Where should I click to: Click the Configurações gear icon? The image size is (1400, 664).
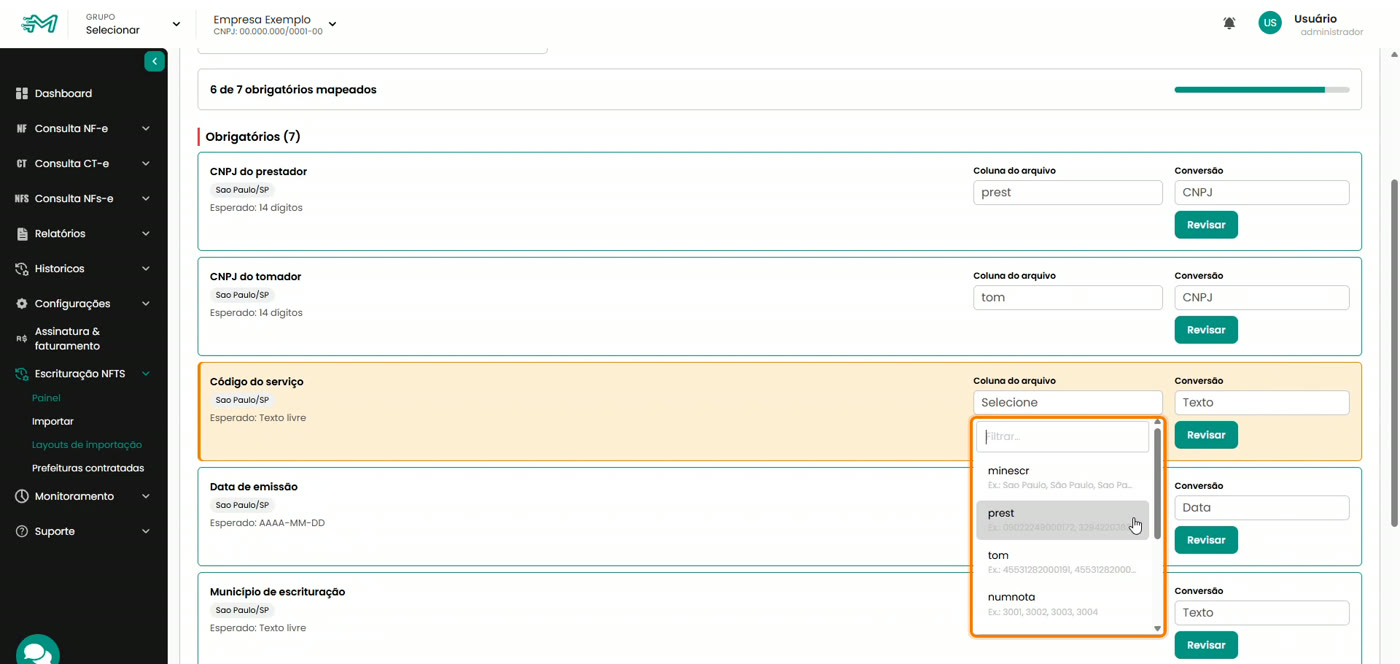(22, 304)
